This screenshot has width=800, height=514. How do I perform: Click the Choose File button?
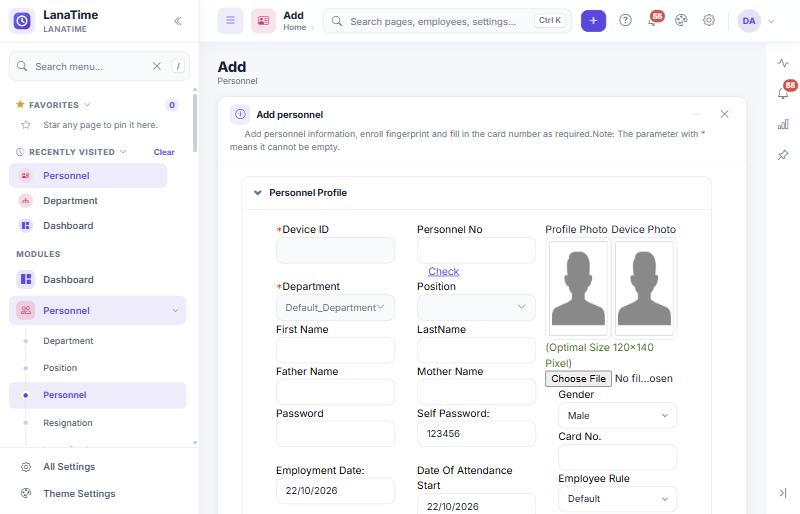(578, 379)
